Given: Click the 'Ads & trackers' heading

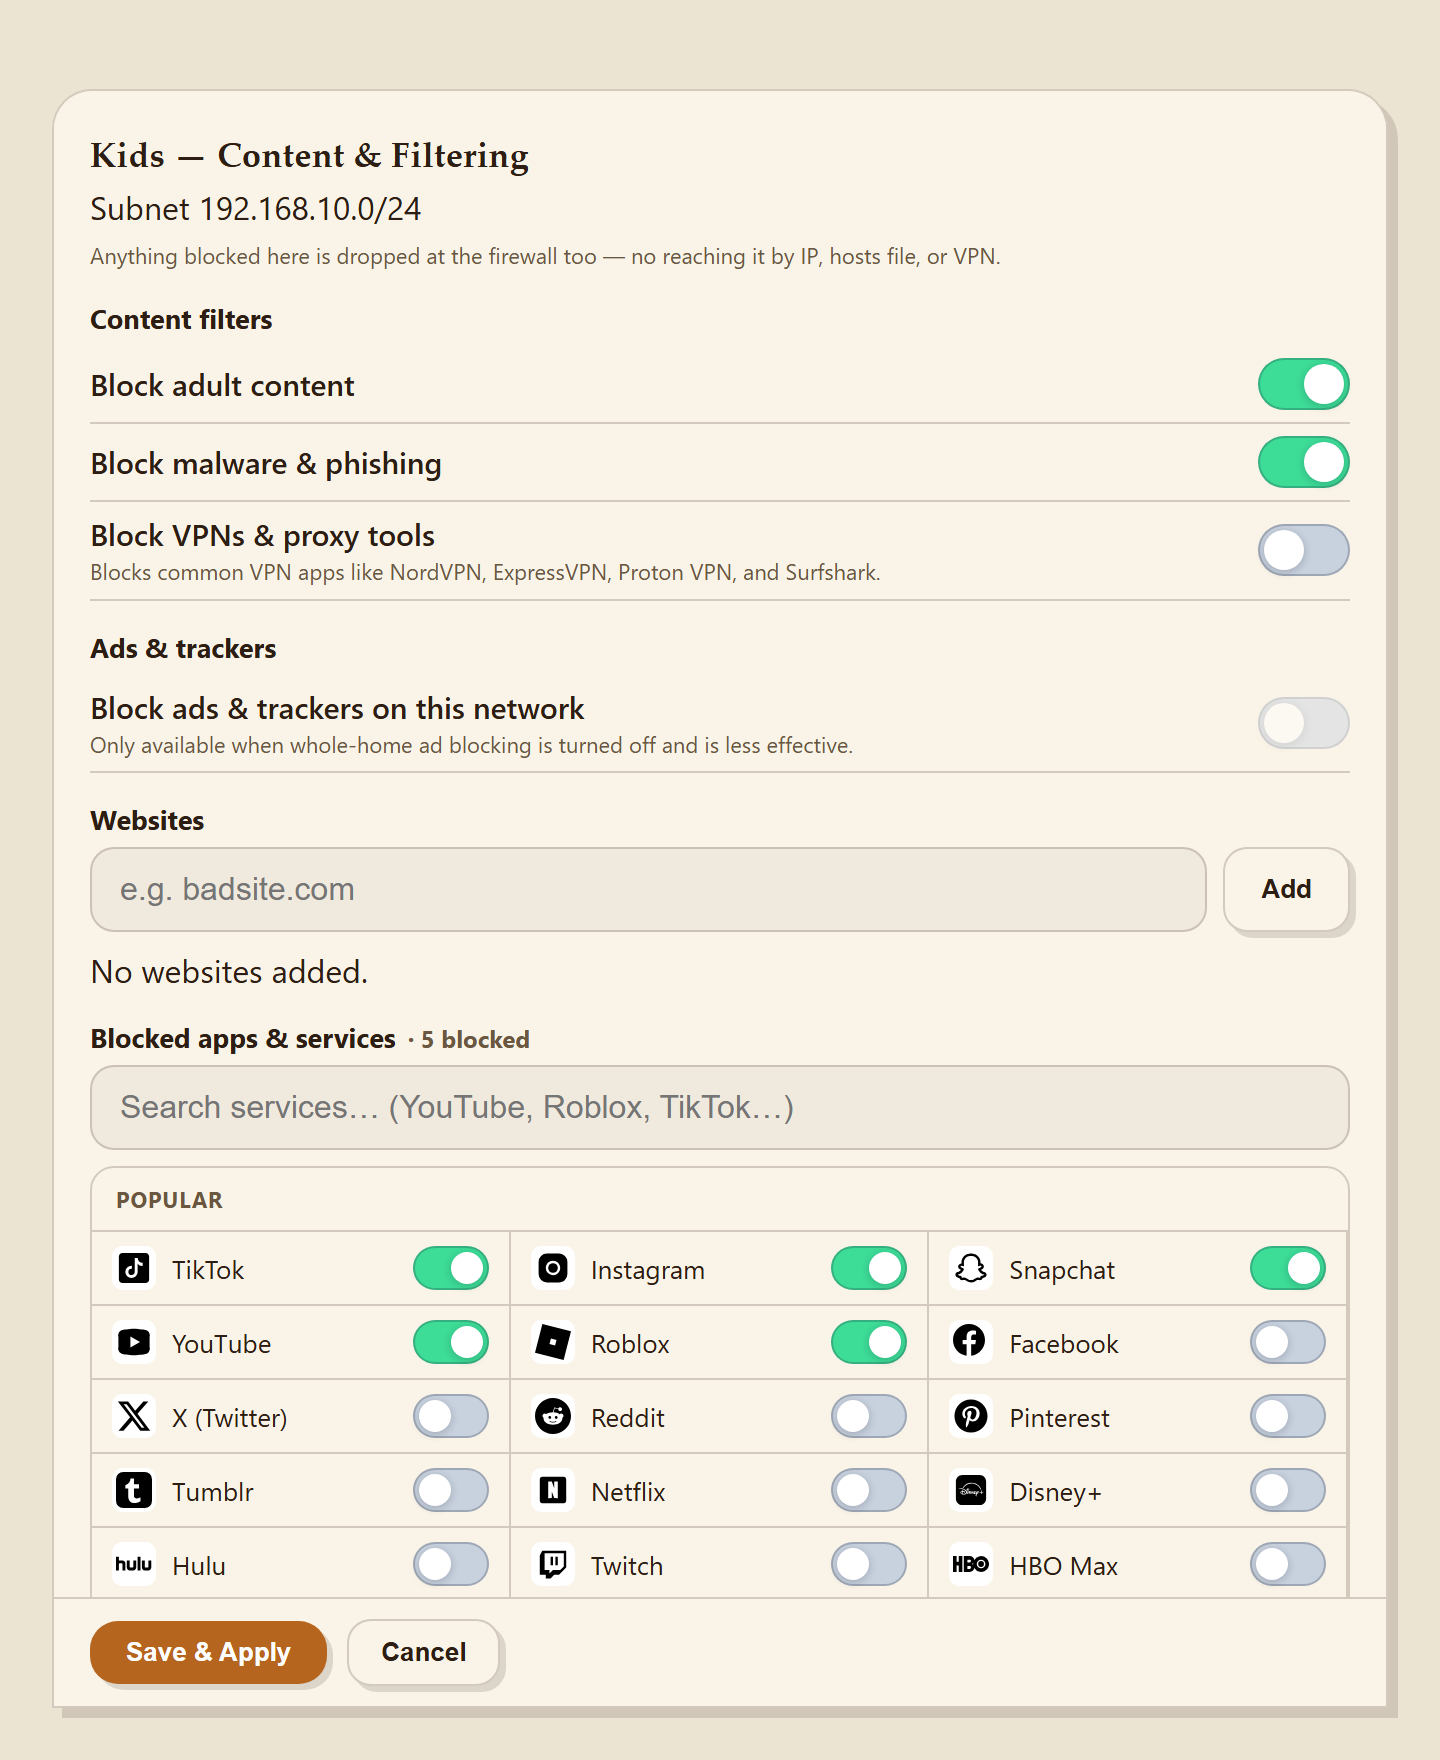Looking at the screenshot, I should 183,649.
